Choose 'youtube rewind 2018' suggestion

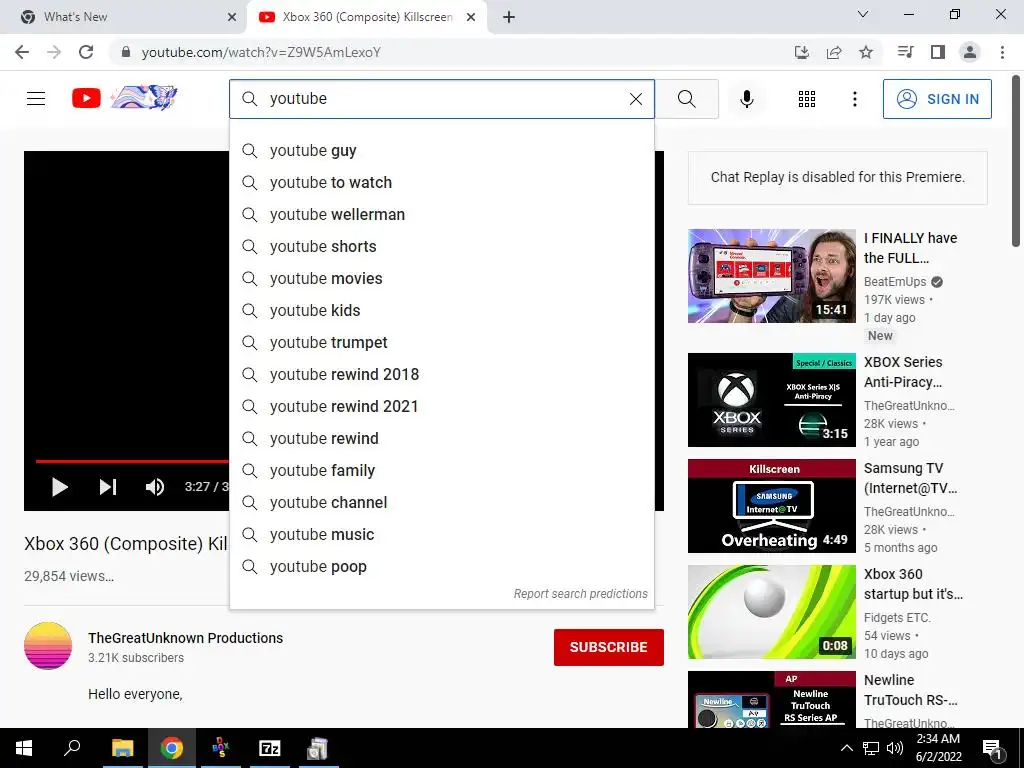[x=441, y=374]
